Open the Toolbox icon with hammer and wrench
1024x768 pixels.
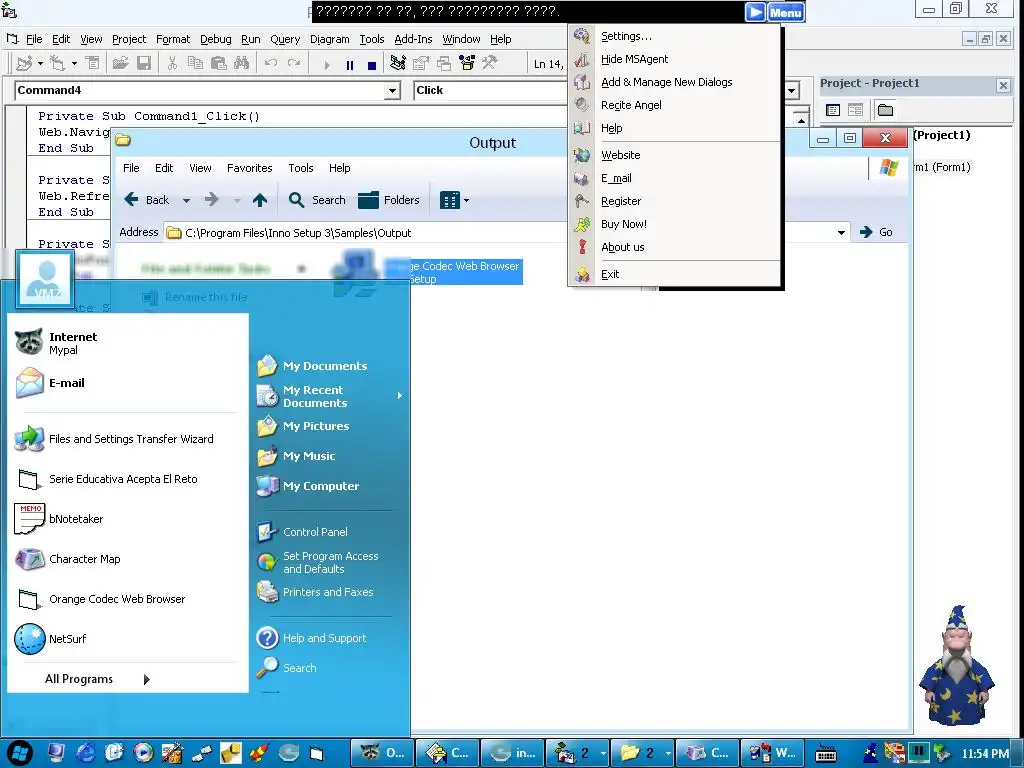(489, 63)
